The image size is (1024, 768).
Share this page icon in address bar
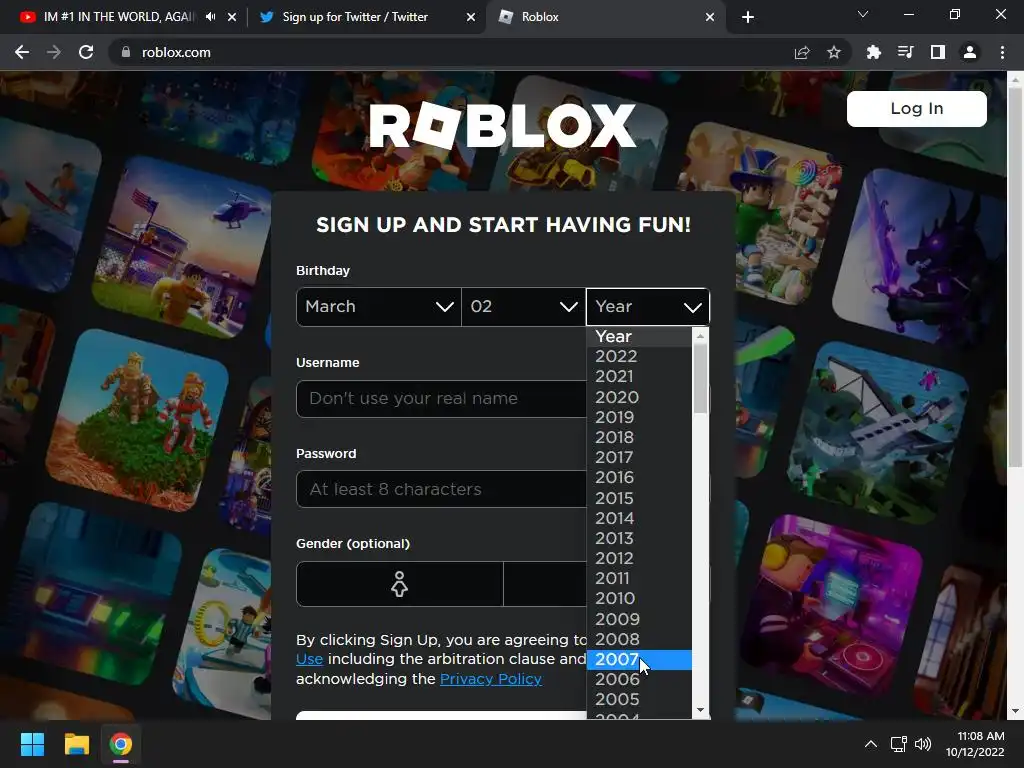click(x=802, y=52)
